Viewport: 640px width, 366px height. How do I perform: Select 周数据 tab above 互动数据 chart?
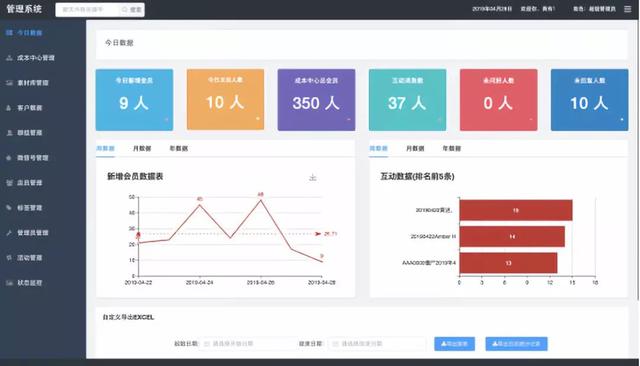coord(378,149)
